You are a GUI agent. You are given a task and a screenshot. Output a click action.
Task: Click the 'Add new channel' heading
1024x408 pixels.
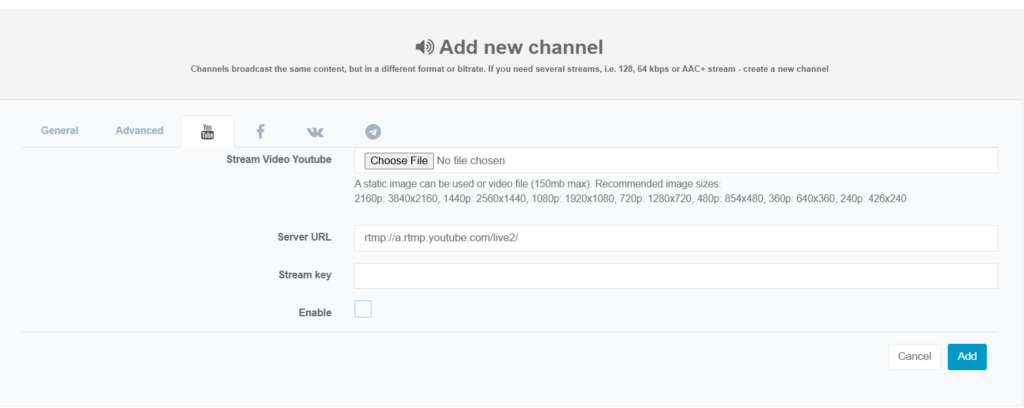point(521,47)
